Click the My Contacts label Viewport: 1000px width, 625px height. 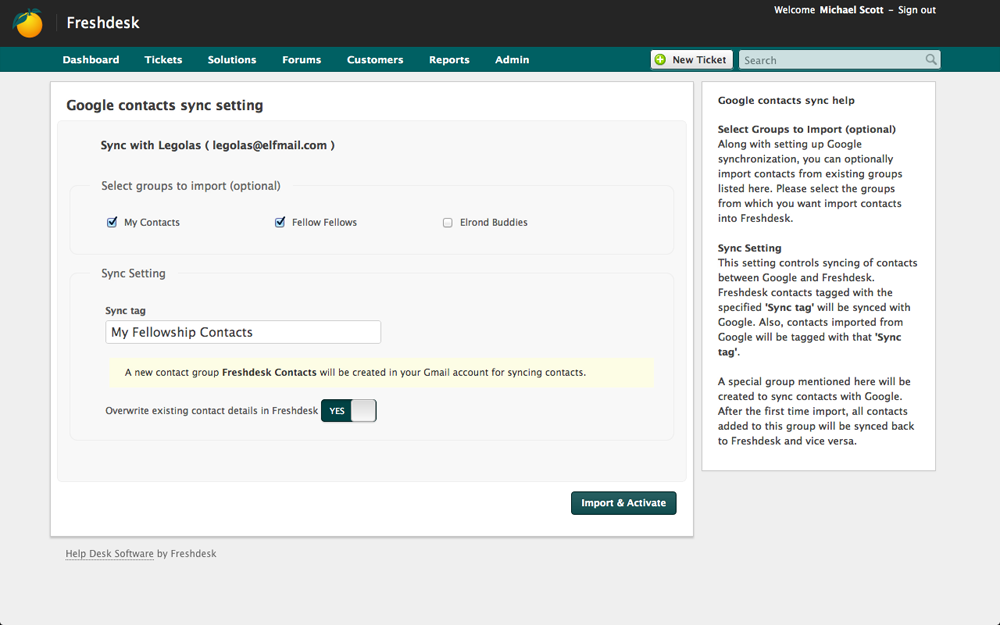coord(152,222)
